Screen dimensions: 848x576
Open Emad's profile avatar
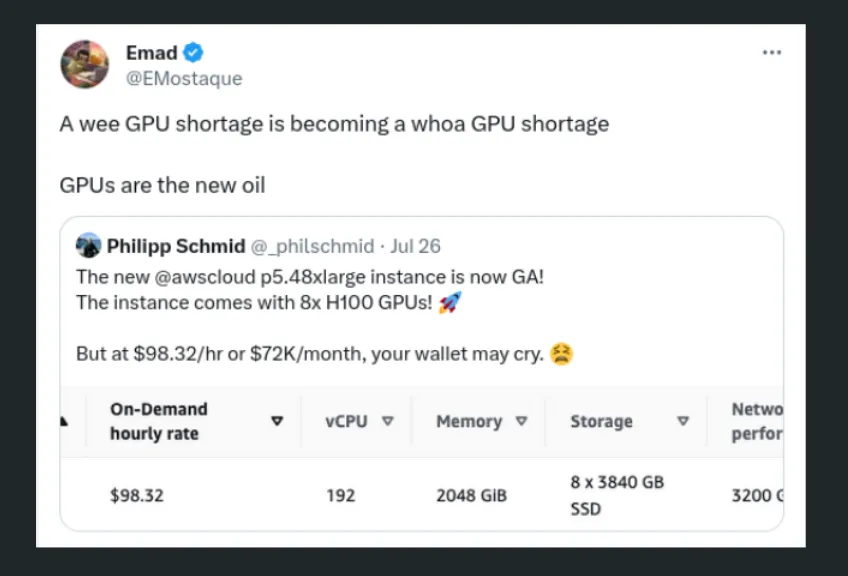point(85,64)
